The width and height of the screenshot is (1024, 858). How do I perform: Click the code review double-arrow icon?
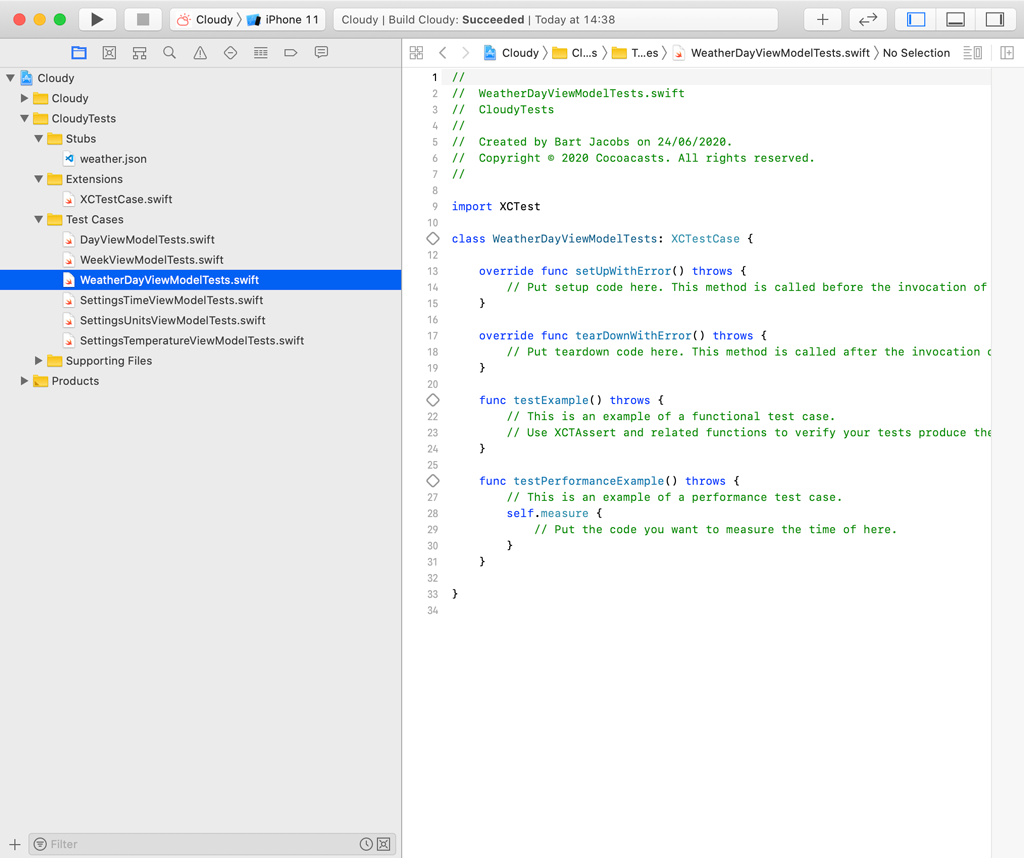pyautogui.click(x=867, y=19)
